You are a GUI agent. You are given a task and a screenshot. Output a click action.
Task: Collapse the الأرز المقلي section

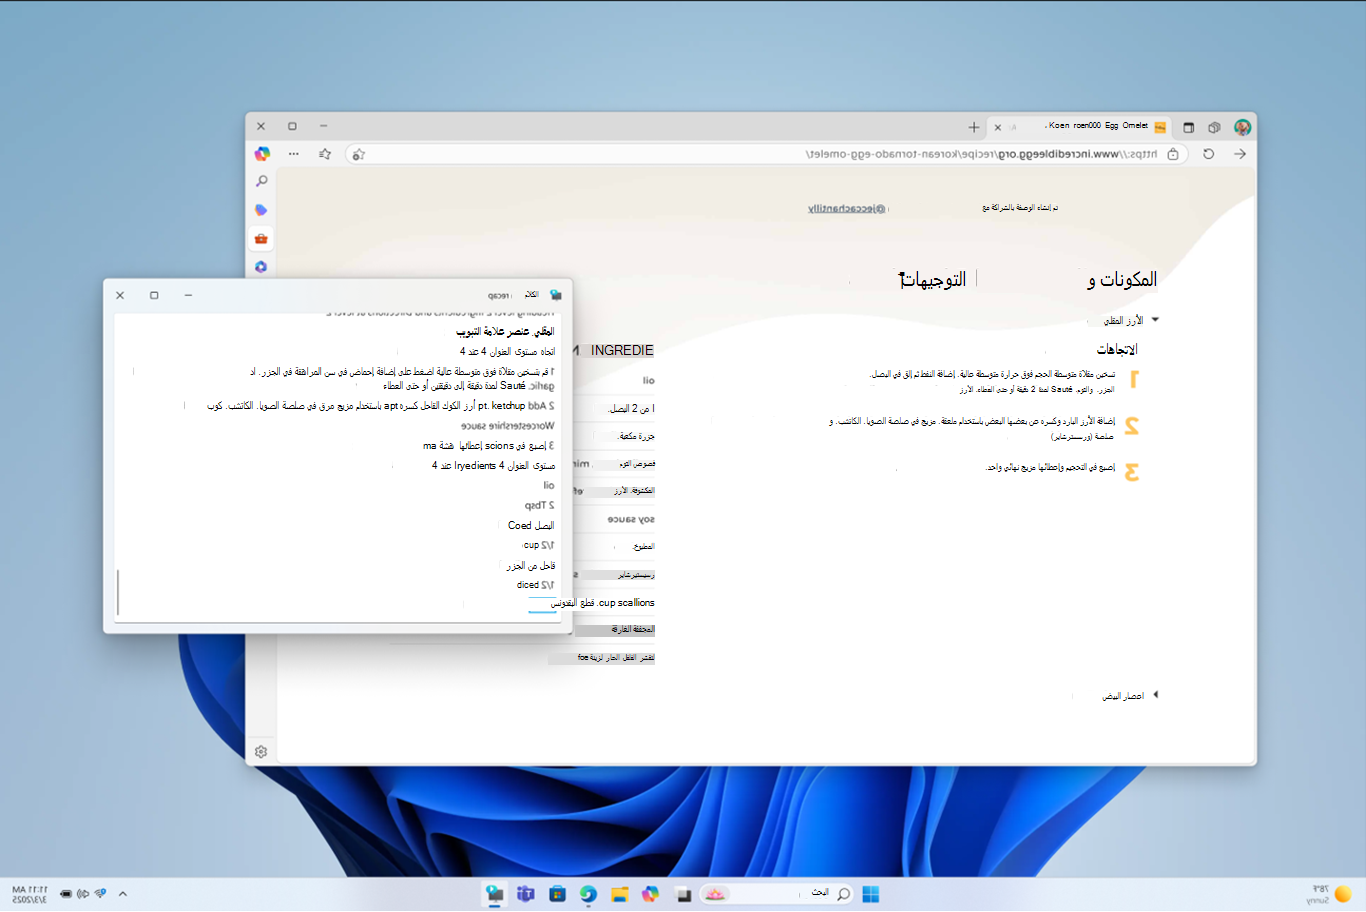[x=1155, y=320]
